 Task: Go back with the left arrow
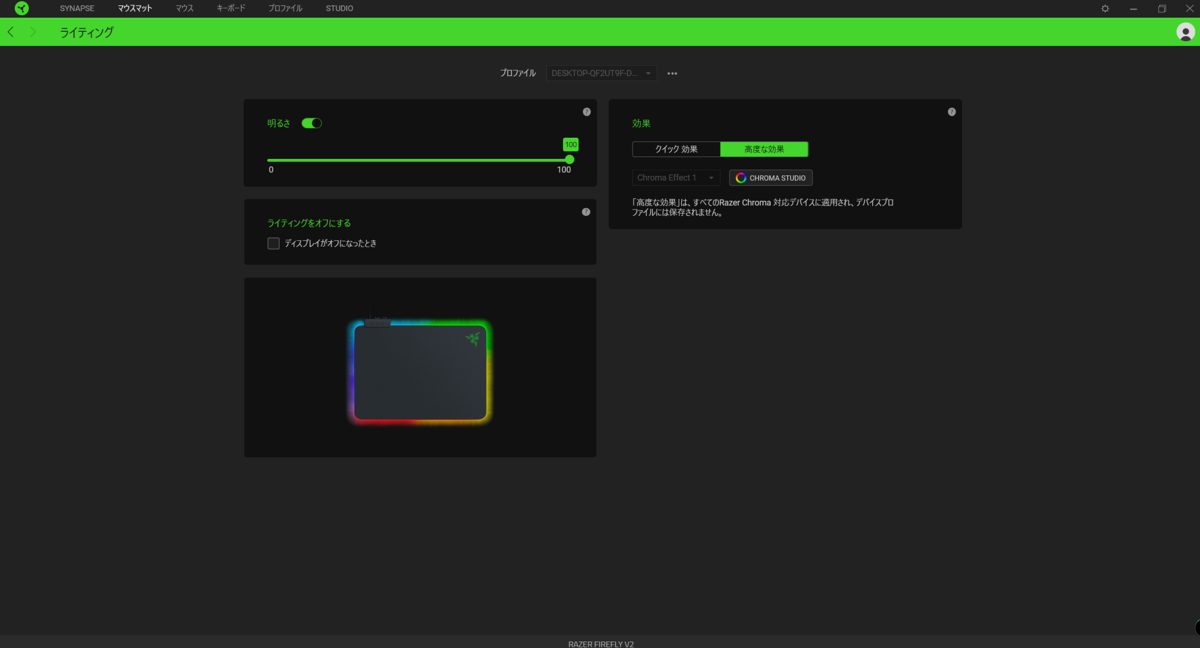click(11, 32)
